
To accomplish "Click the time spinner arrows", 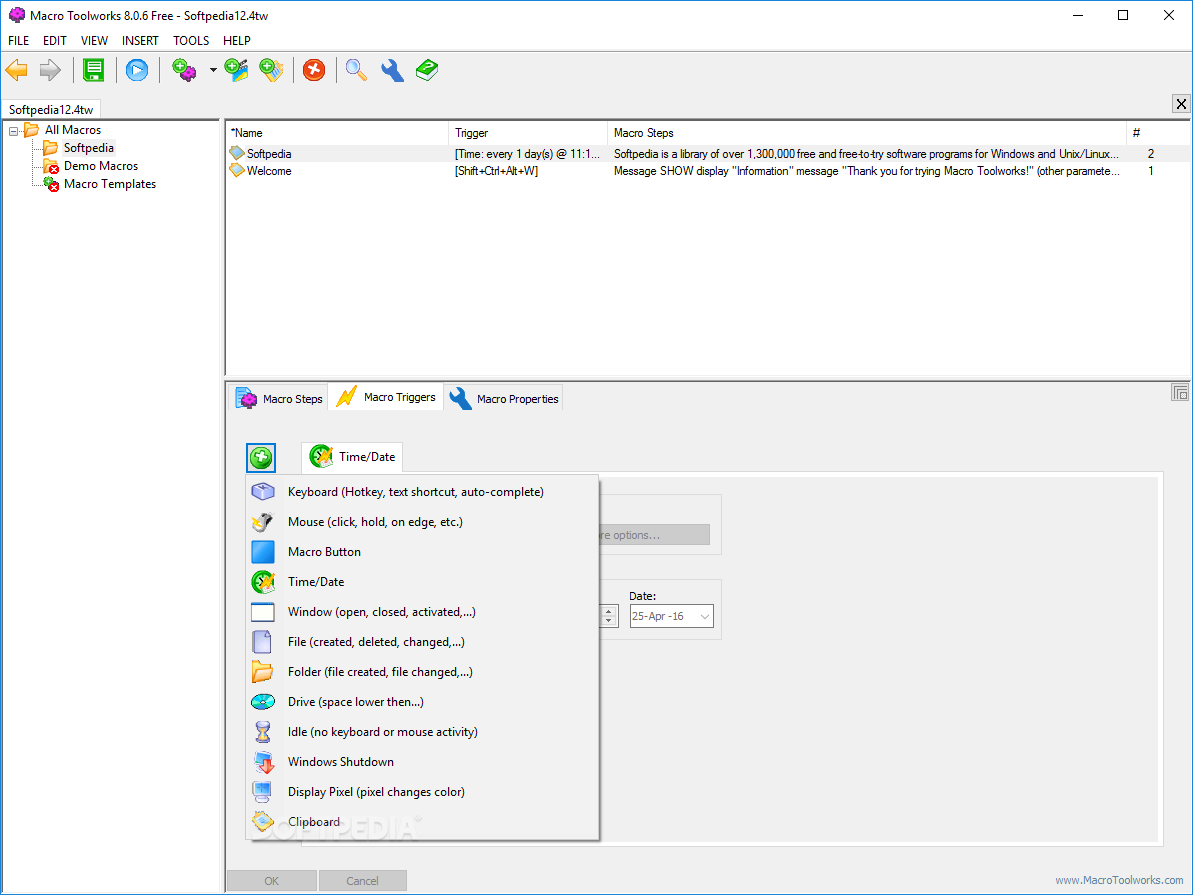I will [609, 616].
